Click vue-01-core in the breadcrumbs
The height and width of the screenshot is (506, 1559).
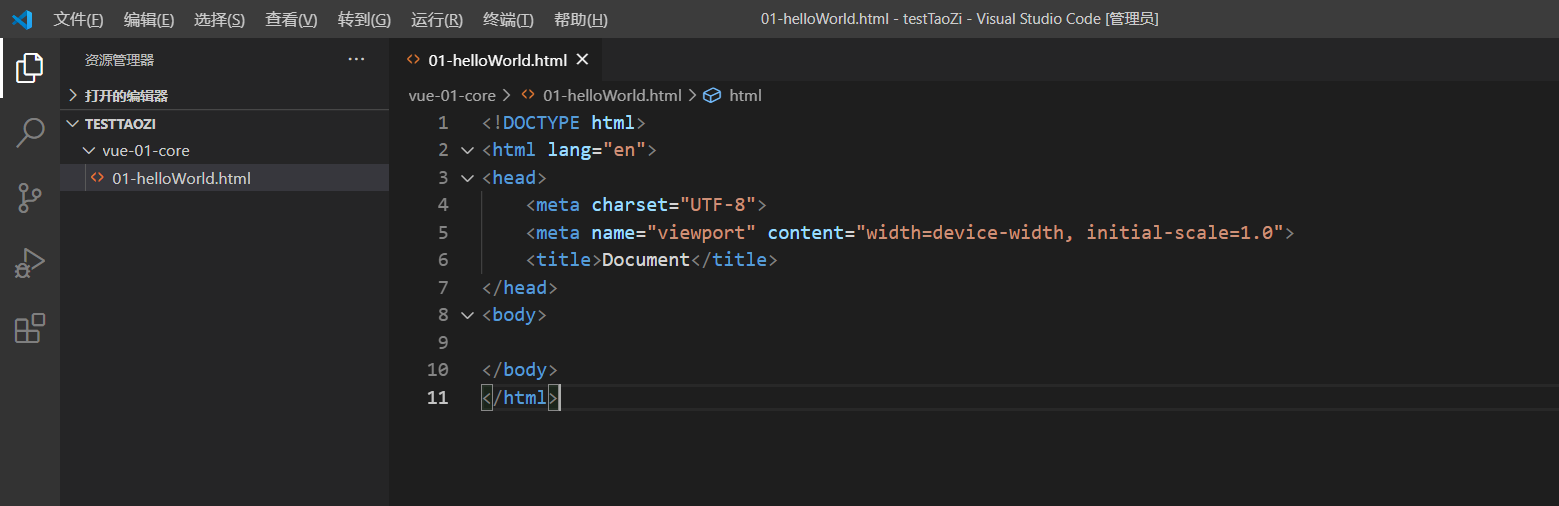452,96
